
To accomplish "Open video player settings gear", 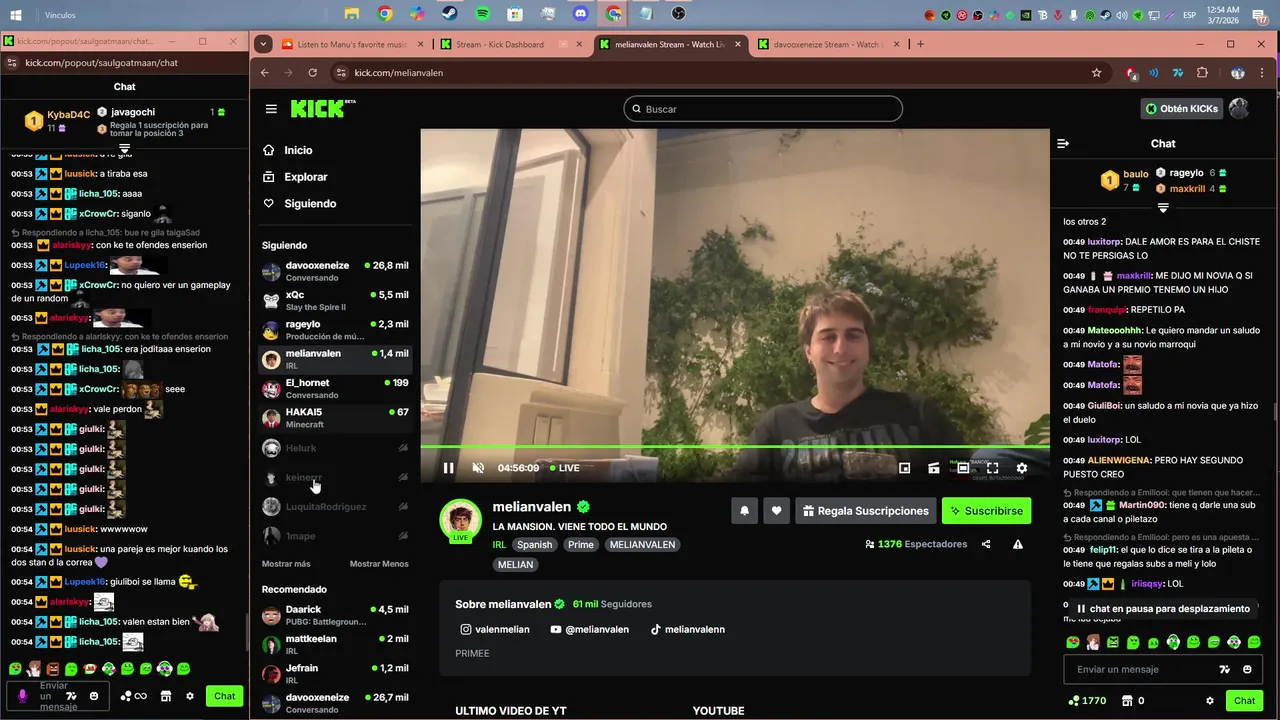I will [1021, 468].
